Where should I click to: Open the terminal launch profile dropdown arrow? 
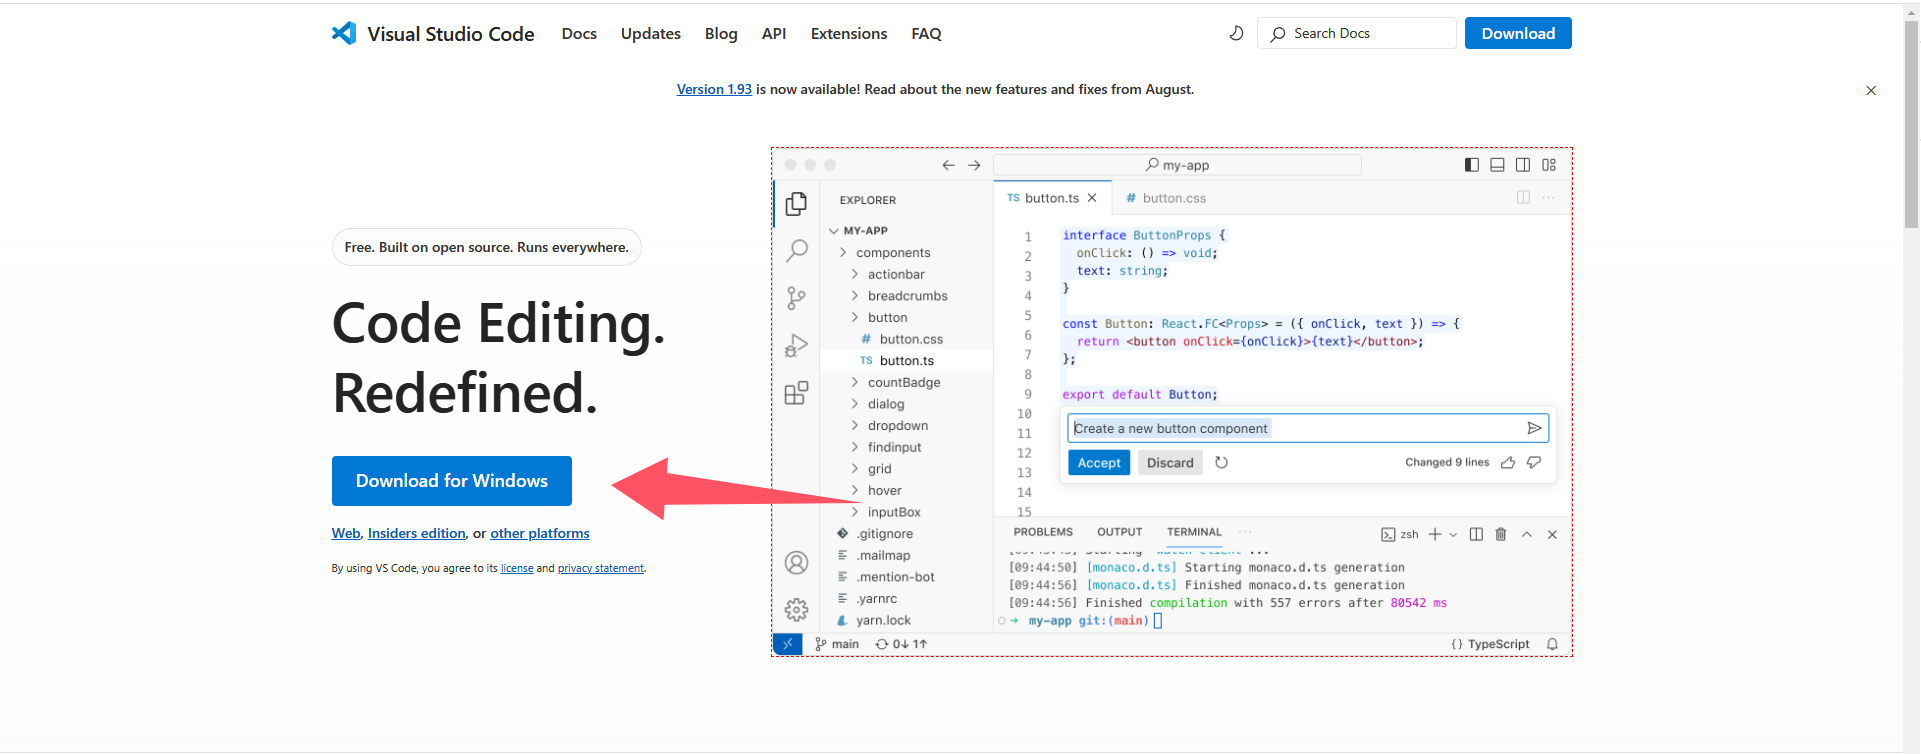[x=1453, y=534]
